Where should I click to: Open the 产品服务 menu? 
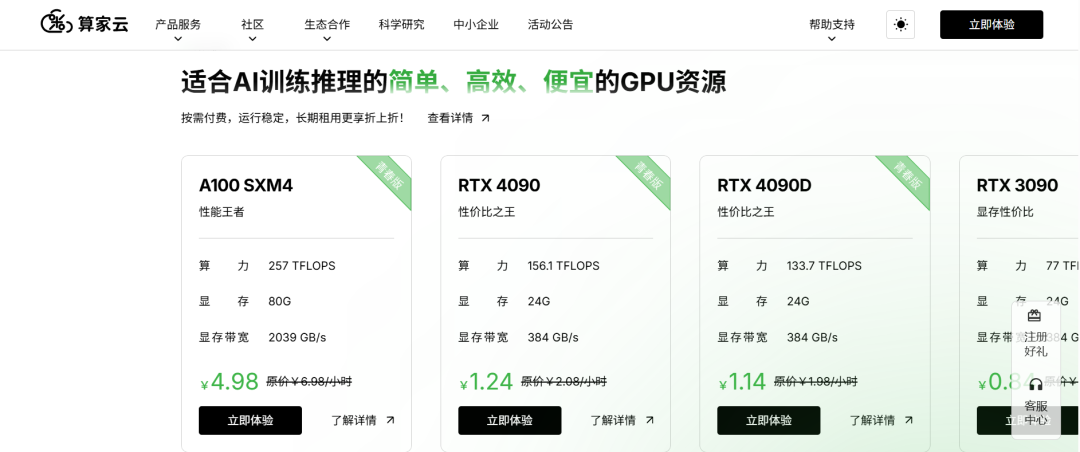coord(178,25)
